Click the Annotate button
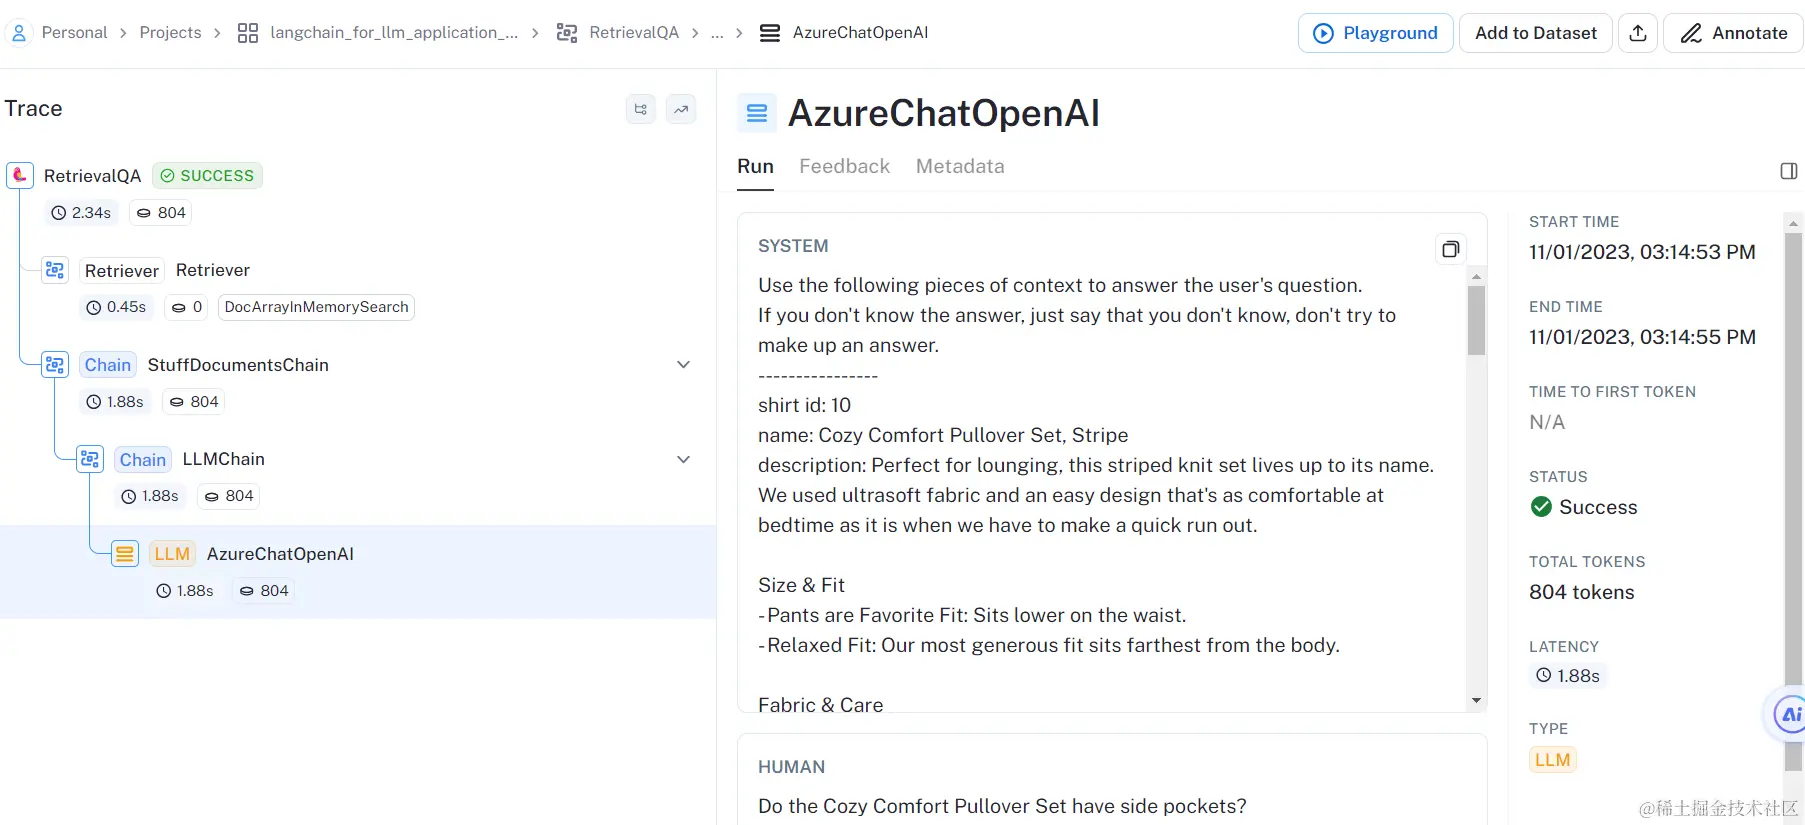 click(x=1733, y=33)
